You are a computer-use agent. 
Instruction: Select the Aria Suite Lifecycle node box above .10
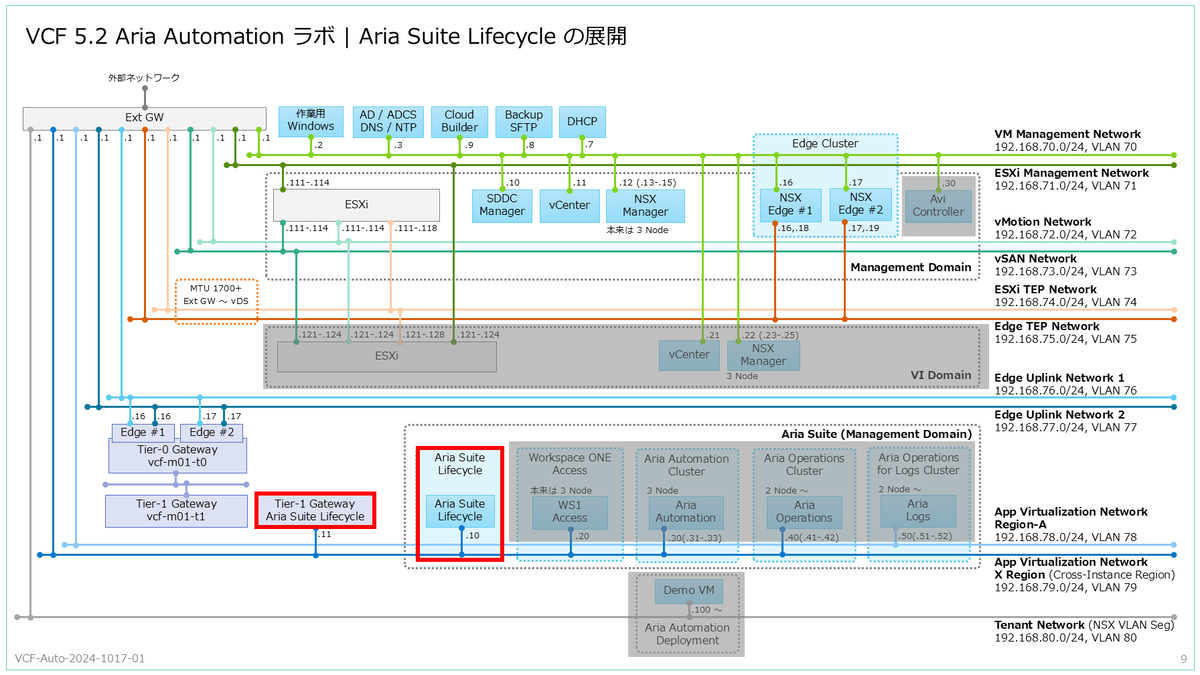point(461,511)
